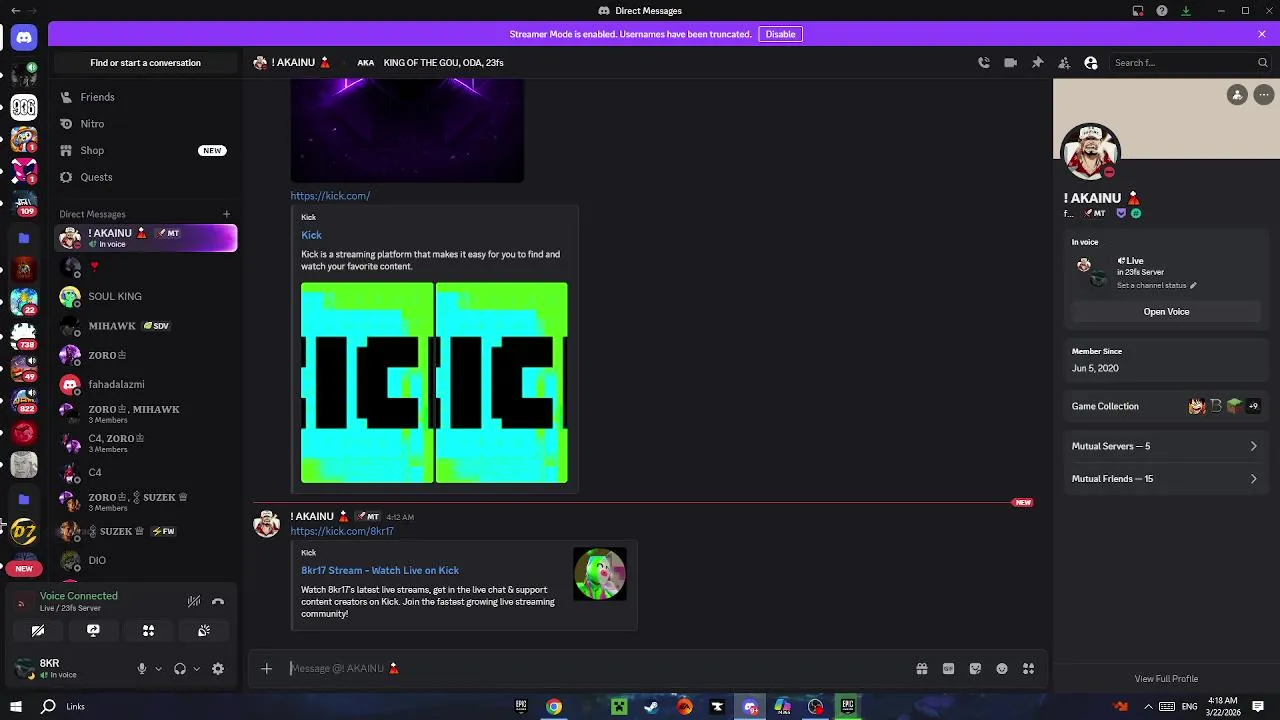Click the green update download icon

tap(1186, 11)
